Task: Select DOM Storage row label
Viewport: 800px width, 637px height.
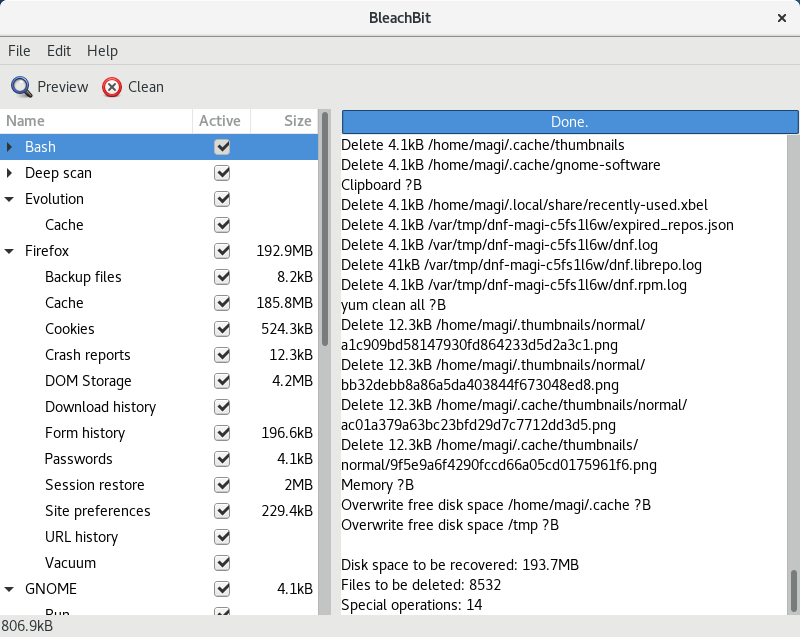Action: point(88,381)
